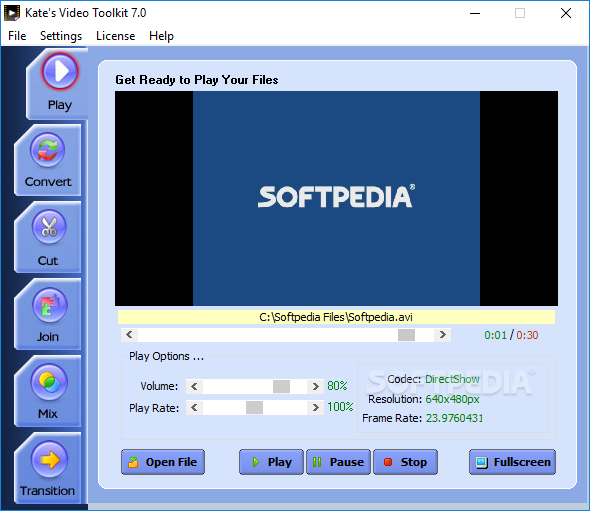Open the Transition module in the sidebar
This screenshot has width=590, height=511.
point(48,468)
